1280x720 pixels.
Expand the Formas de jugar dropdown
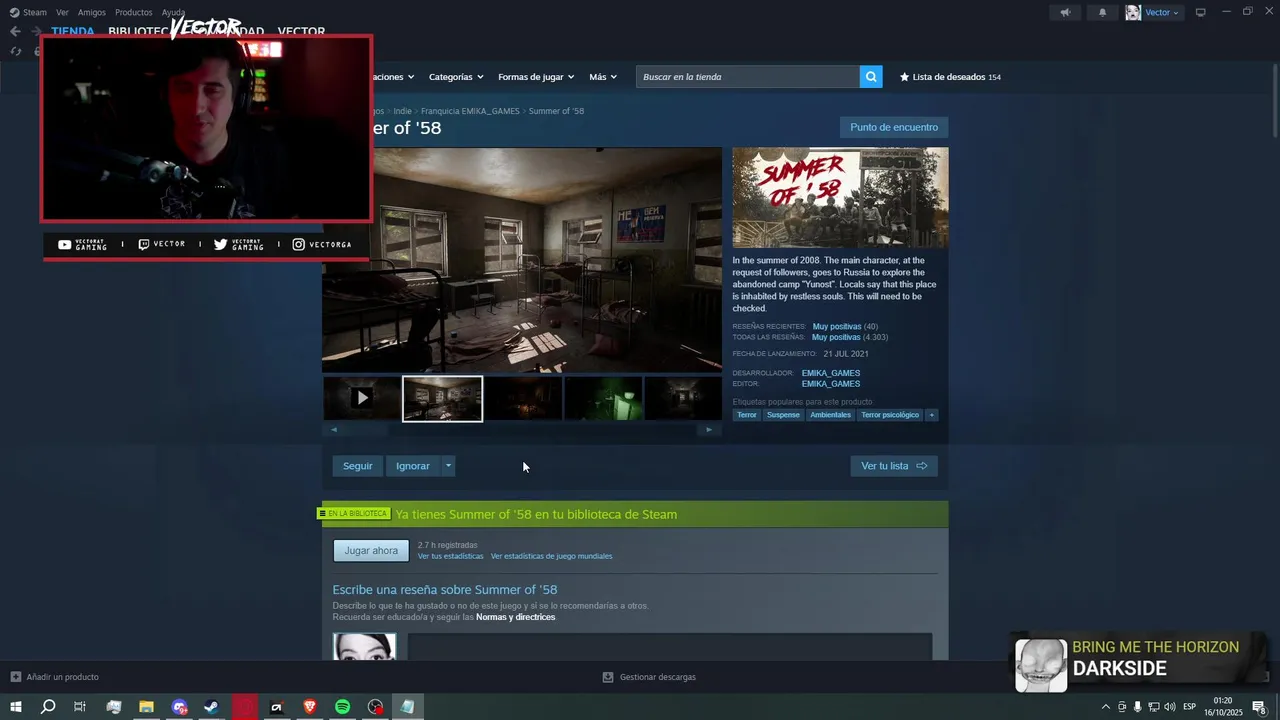point(536,77)
